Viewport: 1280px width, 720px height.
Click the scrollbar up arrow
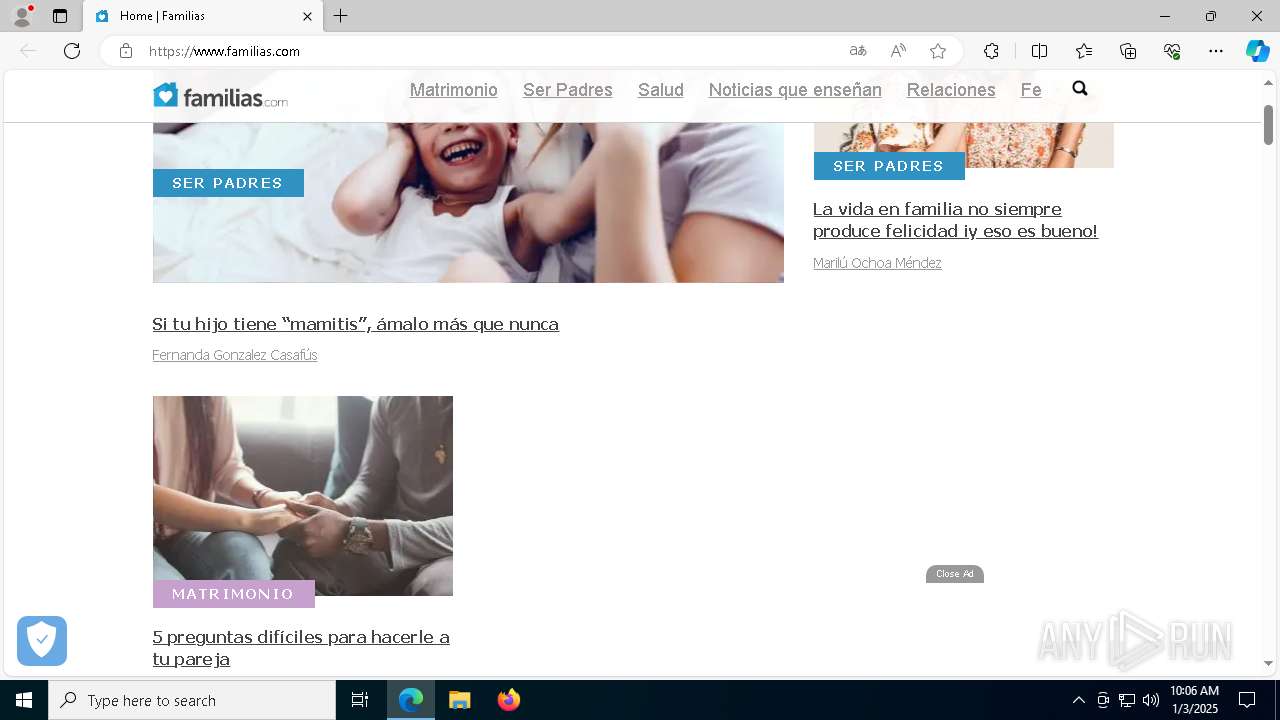click(1268, 82)
